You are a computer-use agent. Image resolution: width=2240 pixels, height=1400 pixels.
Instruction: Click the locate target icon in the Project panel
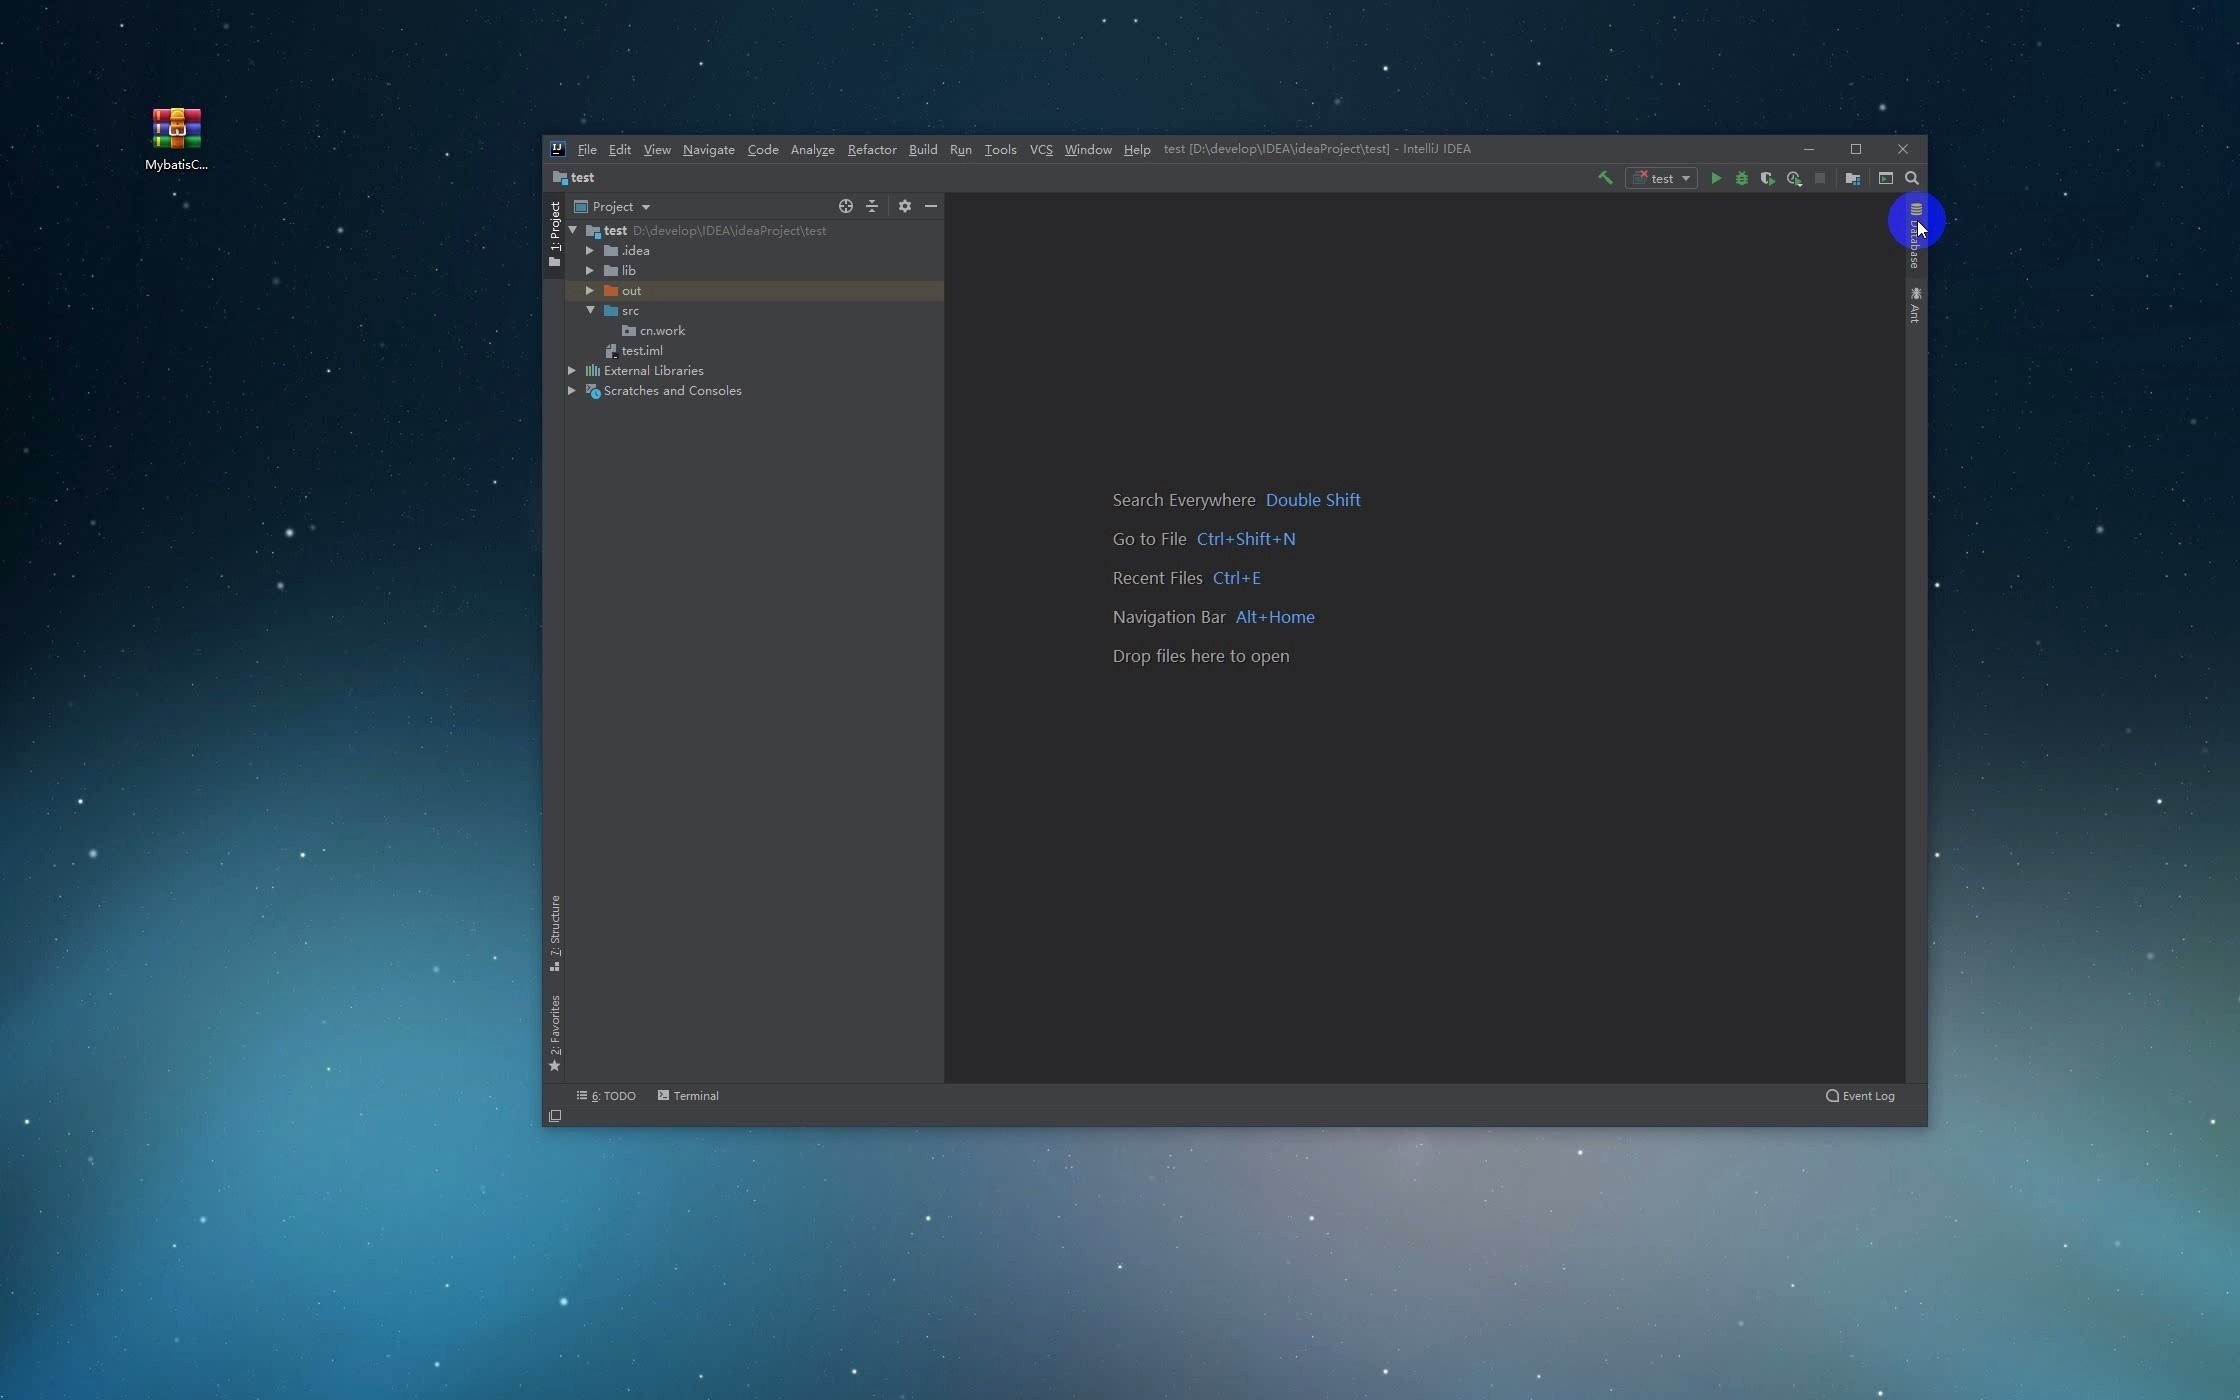pos(846,206)
